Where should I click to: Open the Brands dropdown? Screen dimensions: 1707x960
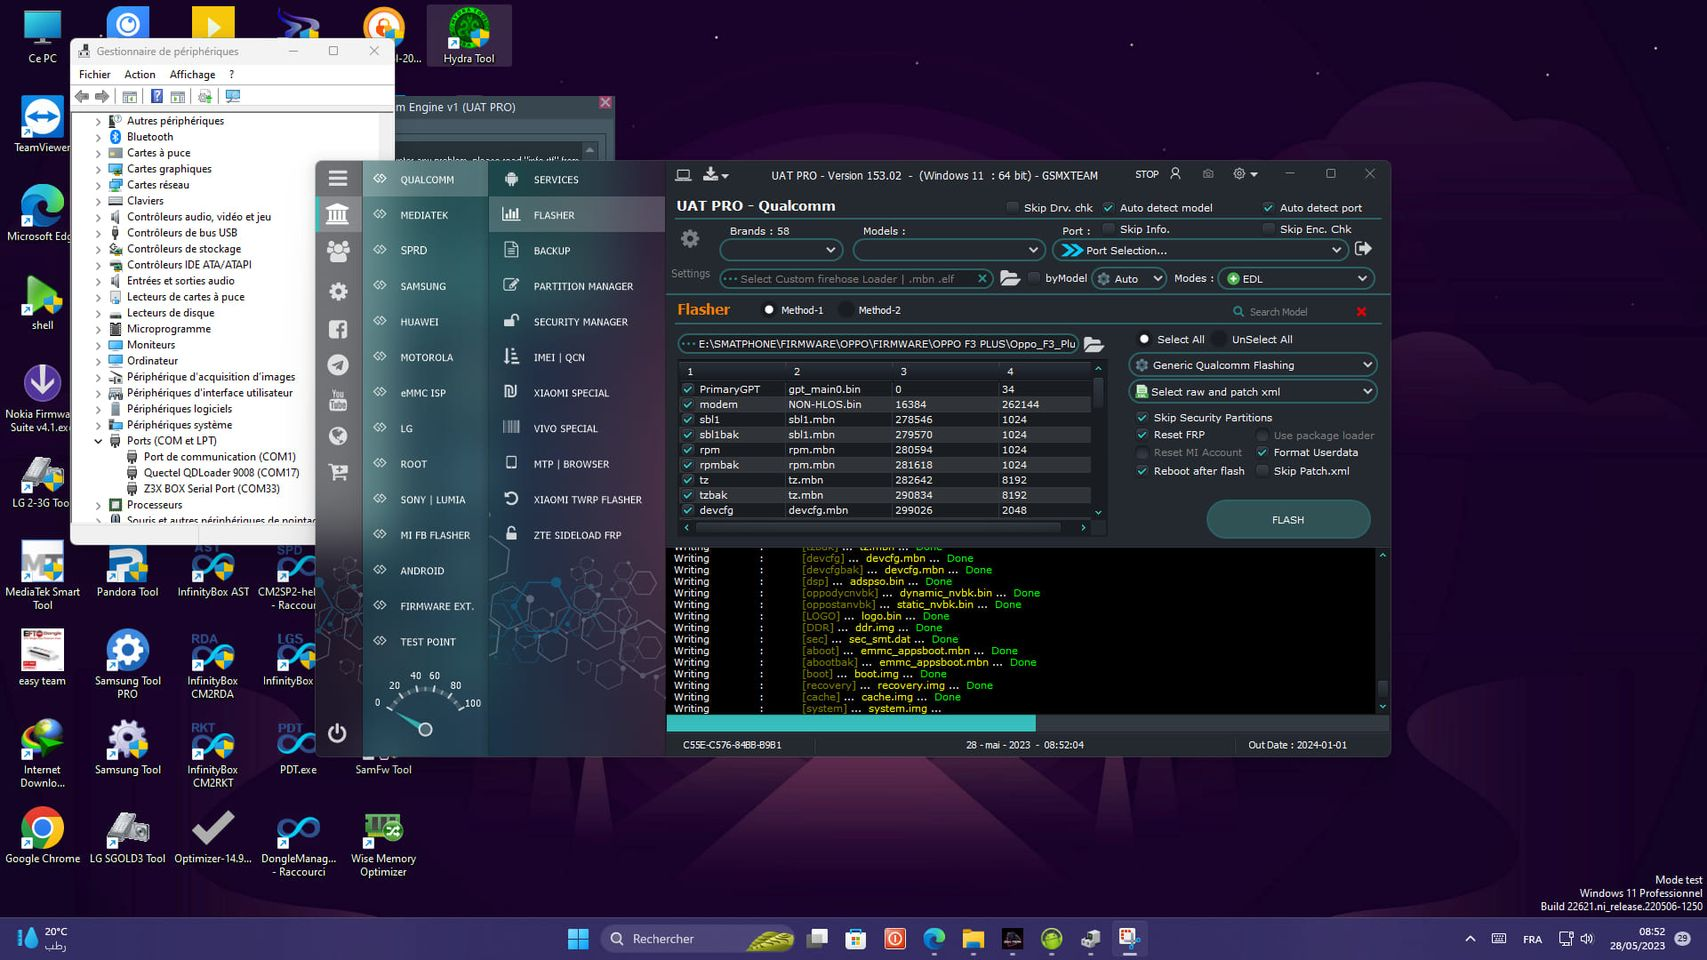pyautogui.click(x=780, y=250)
